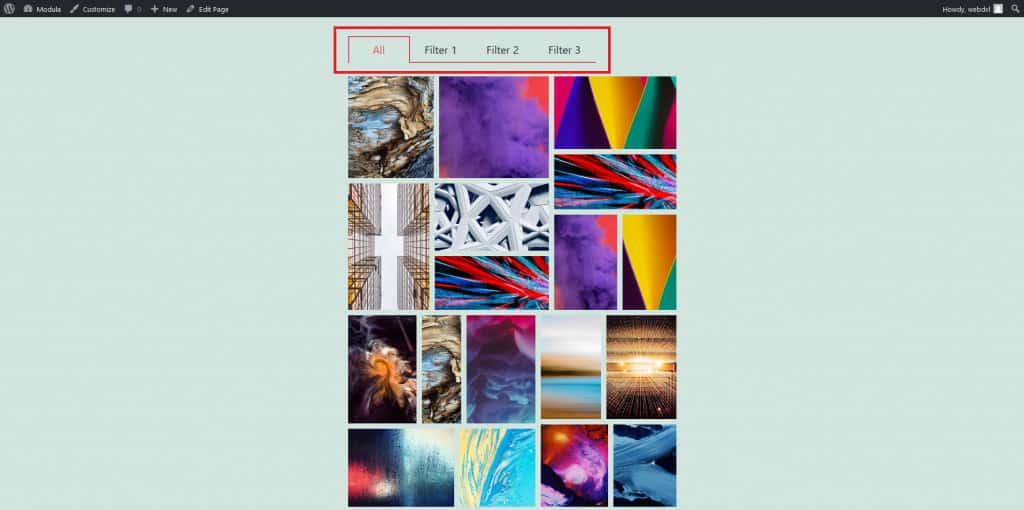Open the blurred beach horizon thumbnail
The image size is (1024, 510).
pyautogui.click(x=571, y=367)
